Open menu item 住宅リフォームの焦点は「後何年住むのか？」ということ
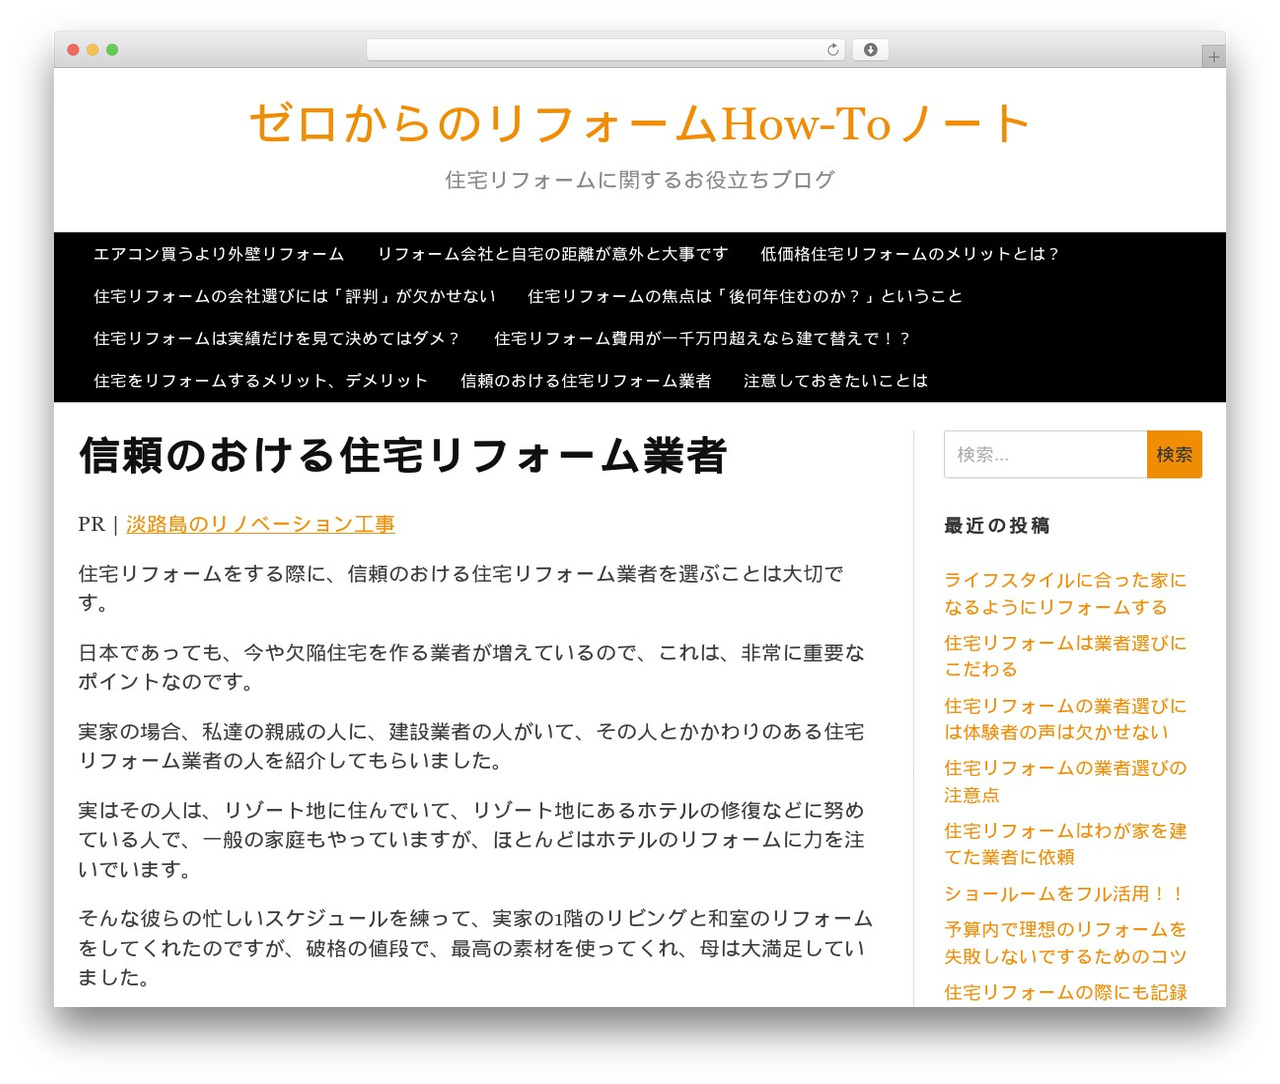Screen dimensions: 1280x1084 pos(746,296)
